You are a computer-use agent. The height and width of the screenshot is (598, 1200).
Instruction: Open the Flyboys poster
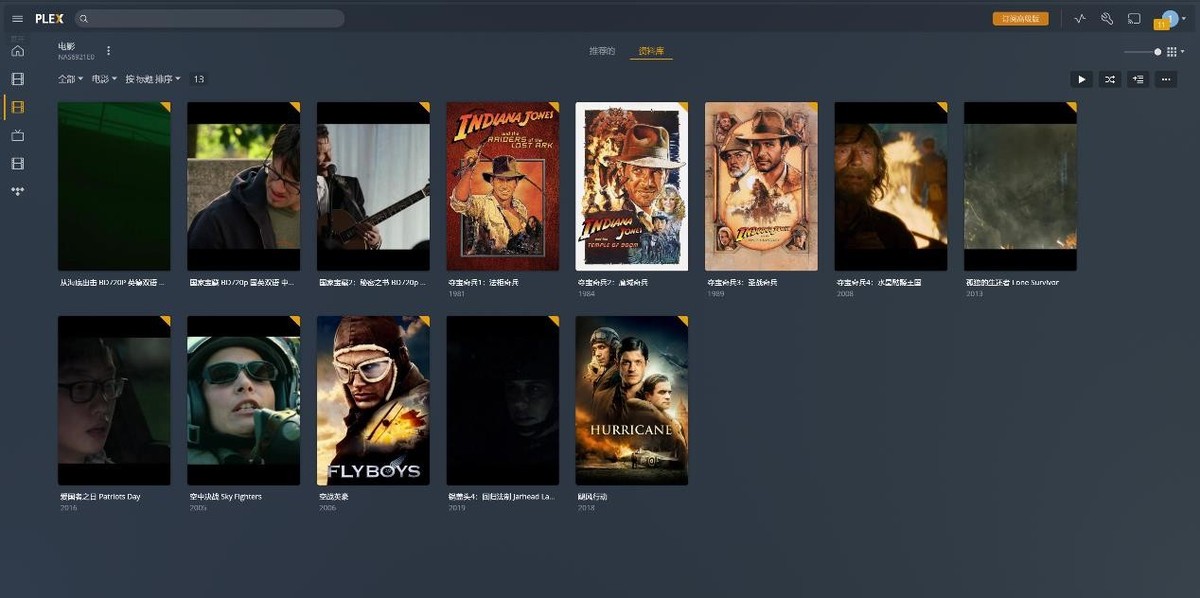pyautogui.click(x=373, y=400)
